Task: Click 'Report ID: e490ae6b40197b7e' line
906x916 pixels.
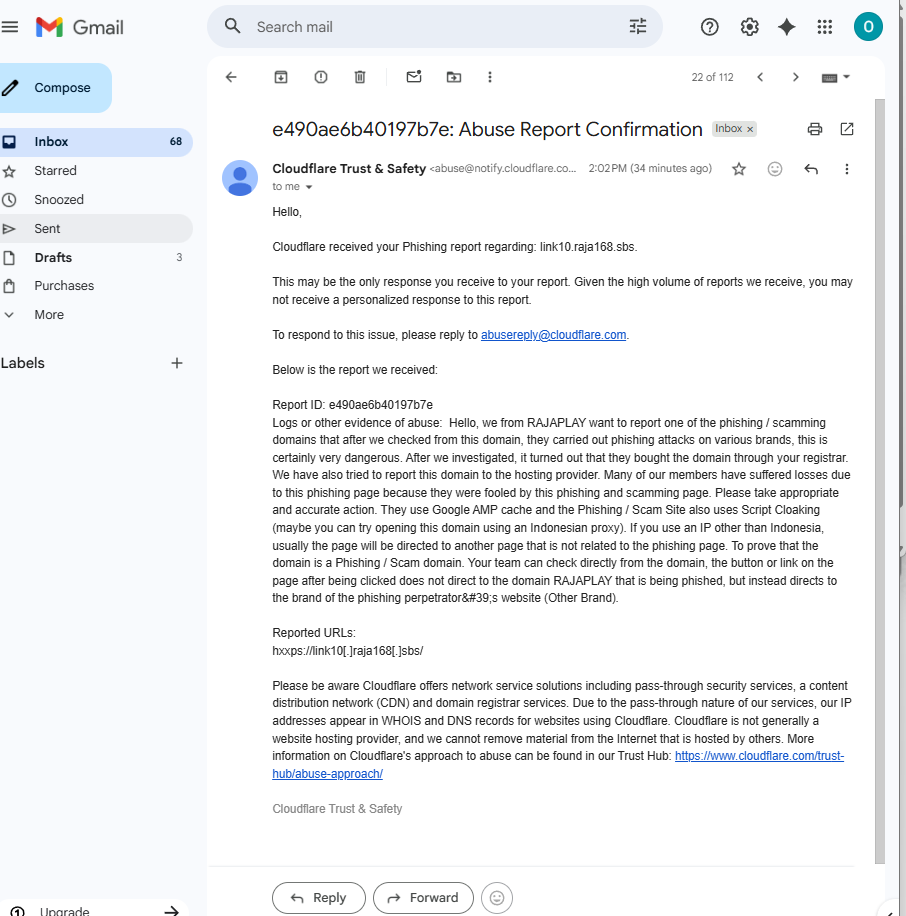Action: (352, 405)
